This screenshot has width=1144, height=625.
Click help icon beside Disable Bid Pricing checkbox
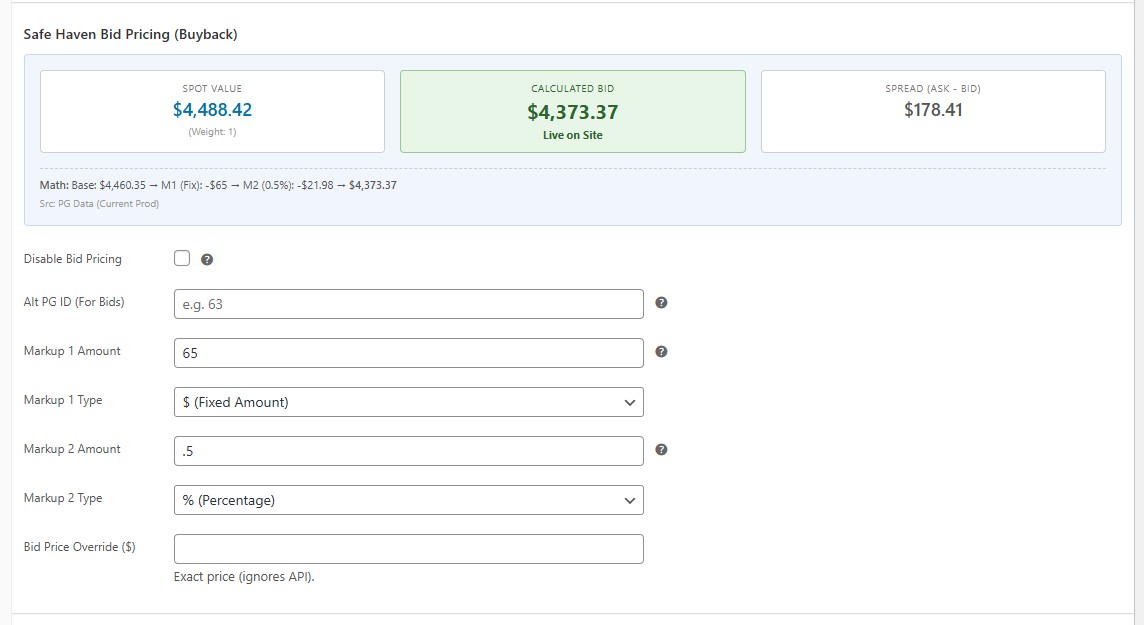point(207,260)
